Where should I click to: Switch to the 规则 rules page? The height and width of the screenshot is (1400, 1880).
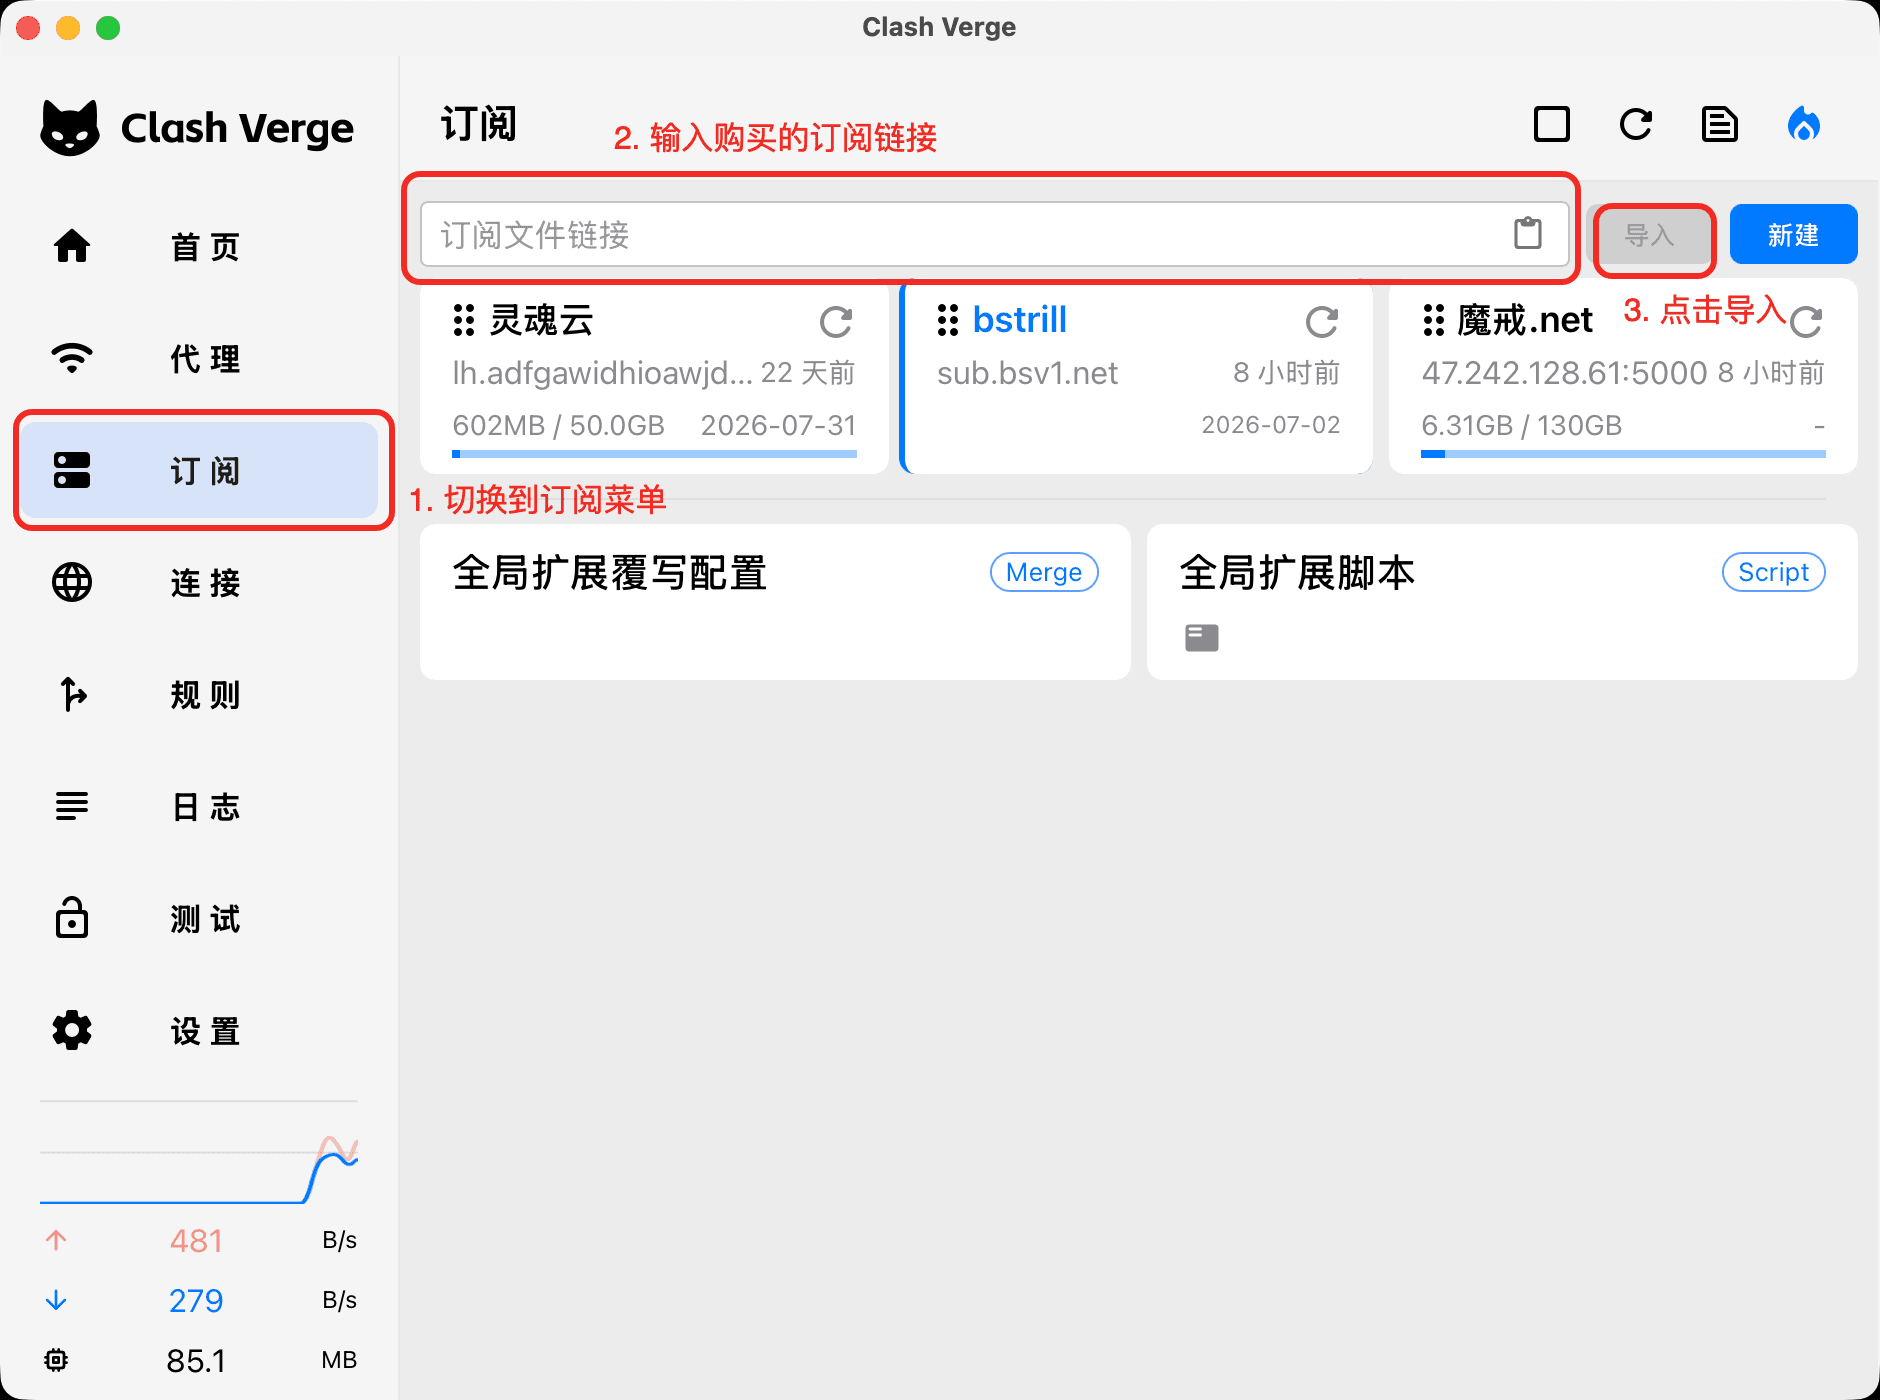pos(199,694)
